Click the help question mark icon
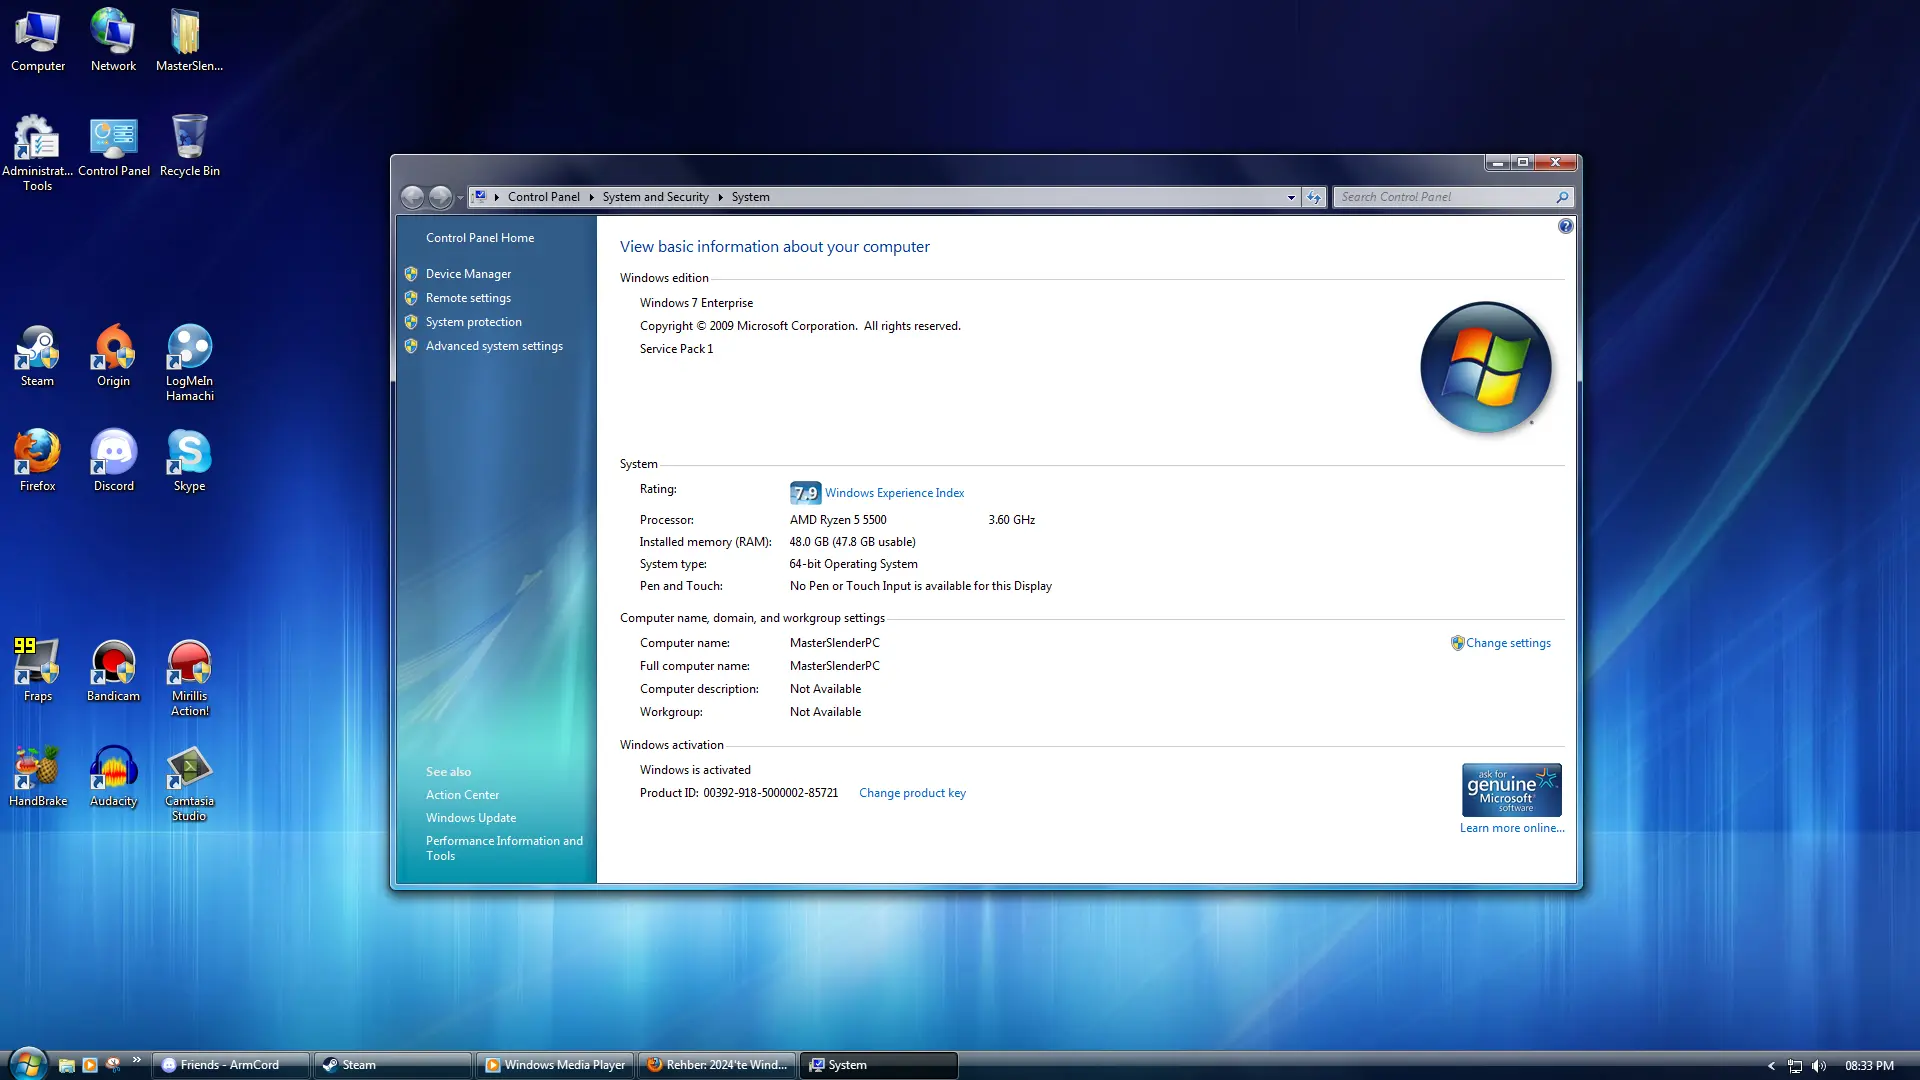 pos(1565,227)
